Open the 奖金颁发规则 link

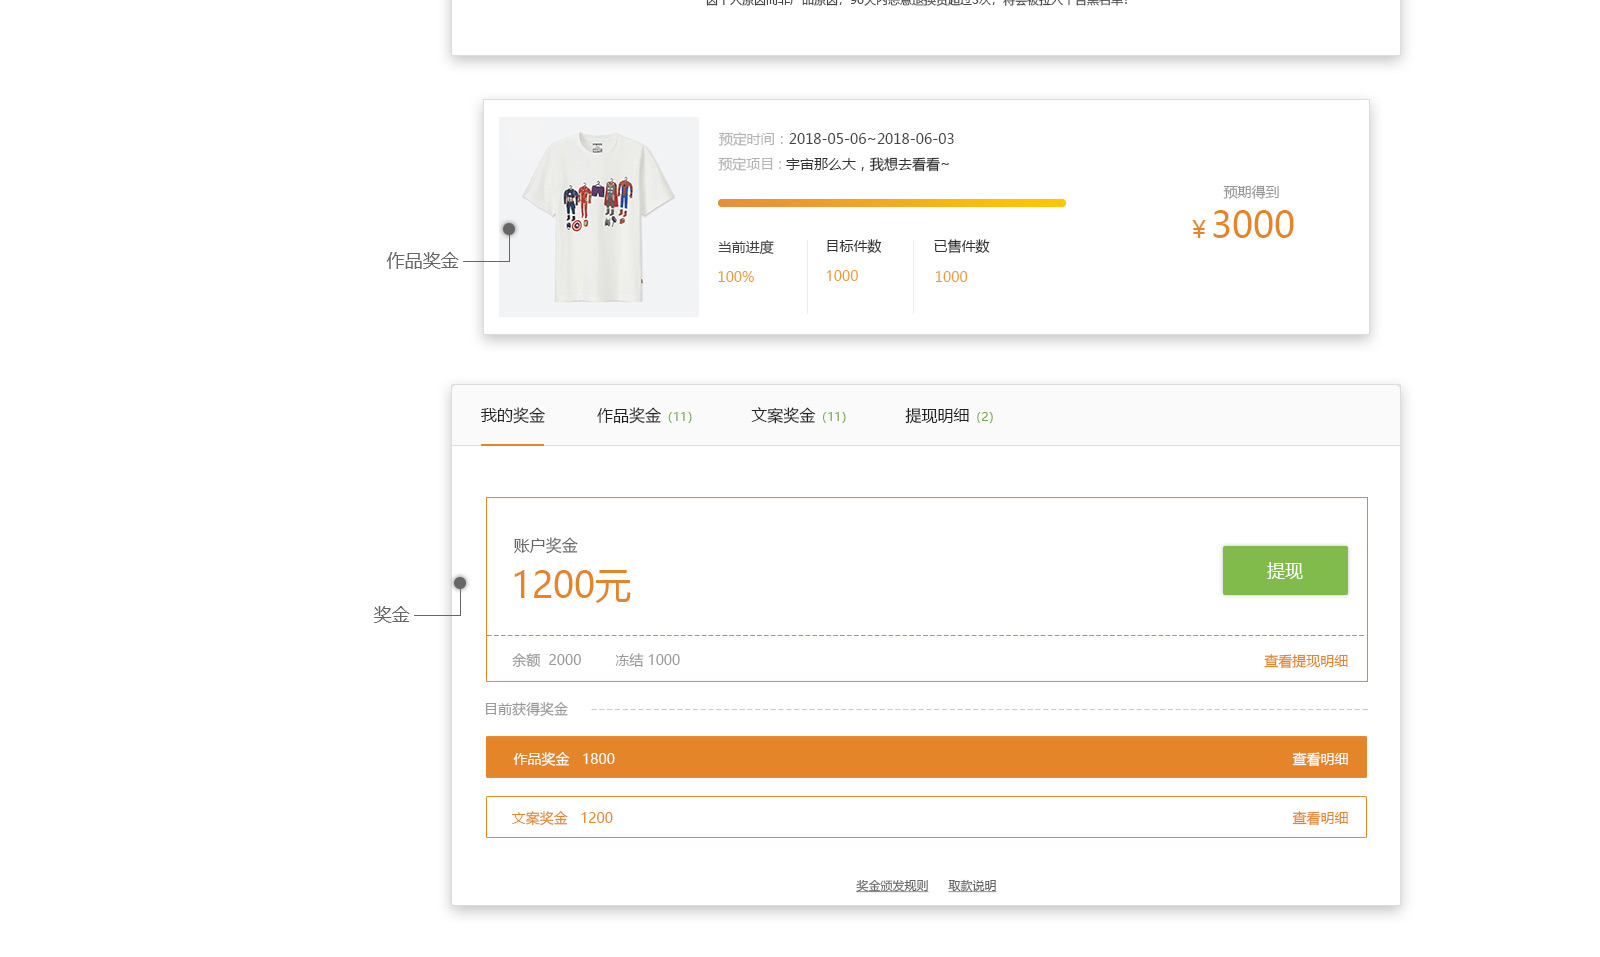pos(891,886)
